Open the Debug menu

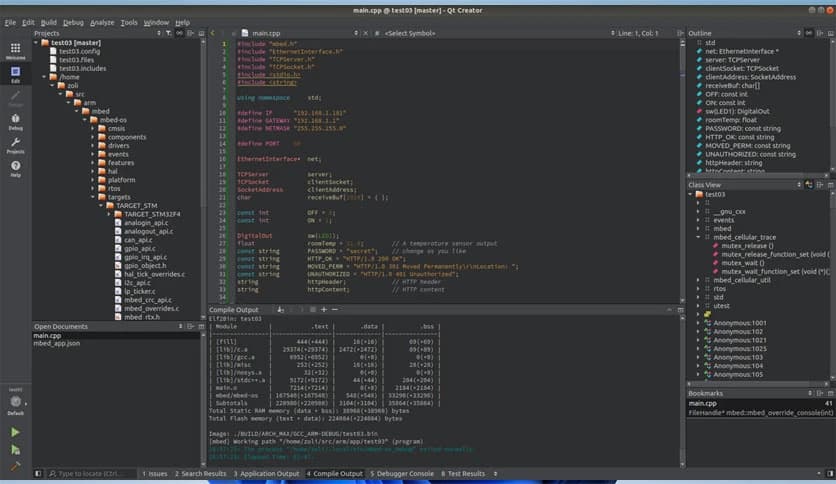[x=73, y=22]
